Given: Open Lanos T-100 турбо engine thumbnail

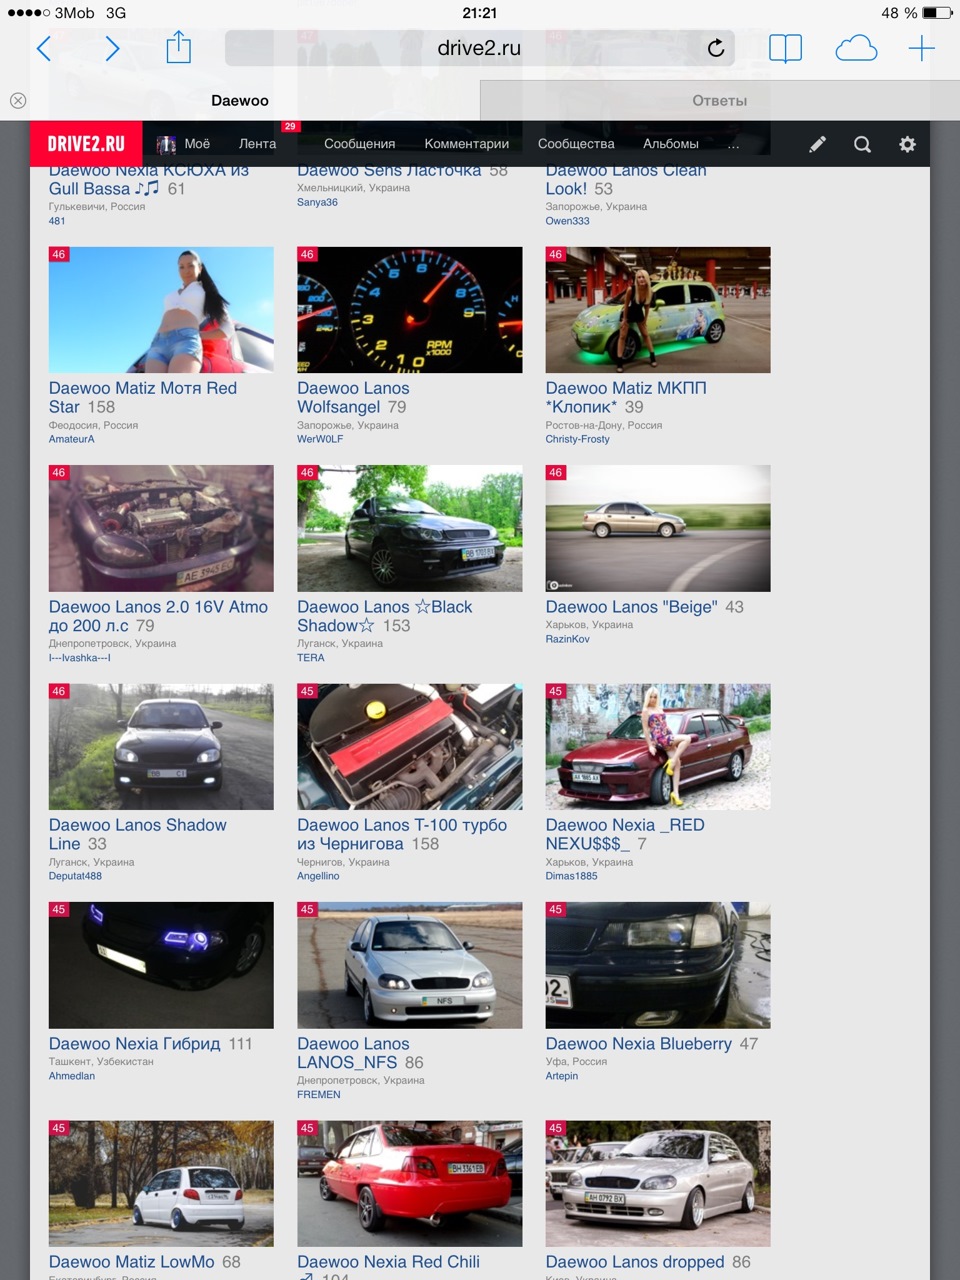Looking at the screenshot, I should [x=410, y=747].
